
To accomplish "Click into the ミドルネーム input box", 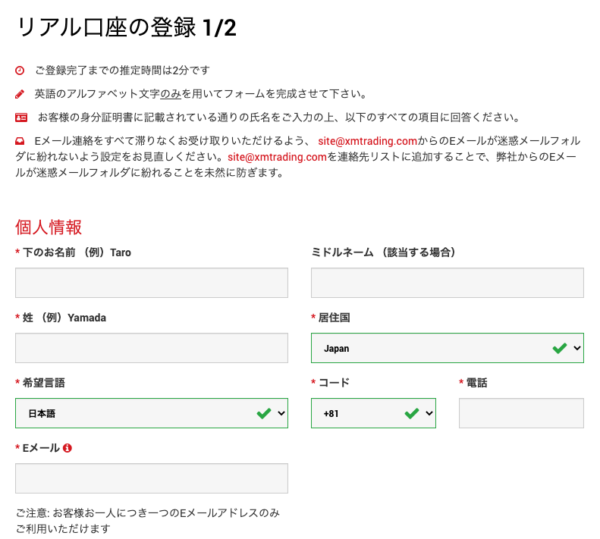I will click(x=447, y=283).
